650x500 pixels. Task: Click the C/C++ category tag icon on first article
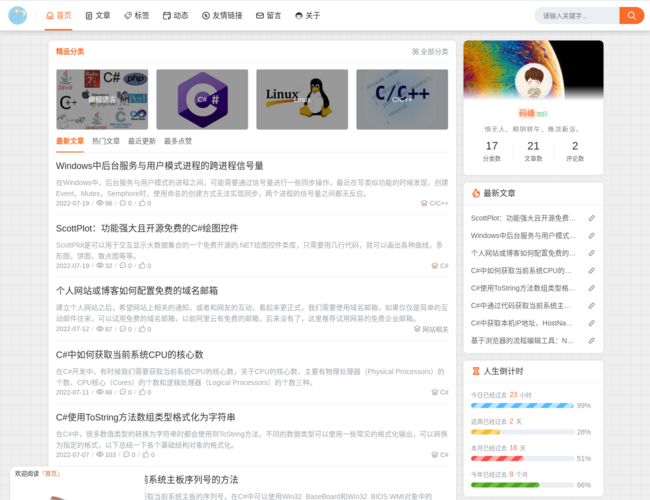point(424,203)
